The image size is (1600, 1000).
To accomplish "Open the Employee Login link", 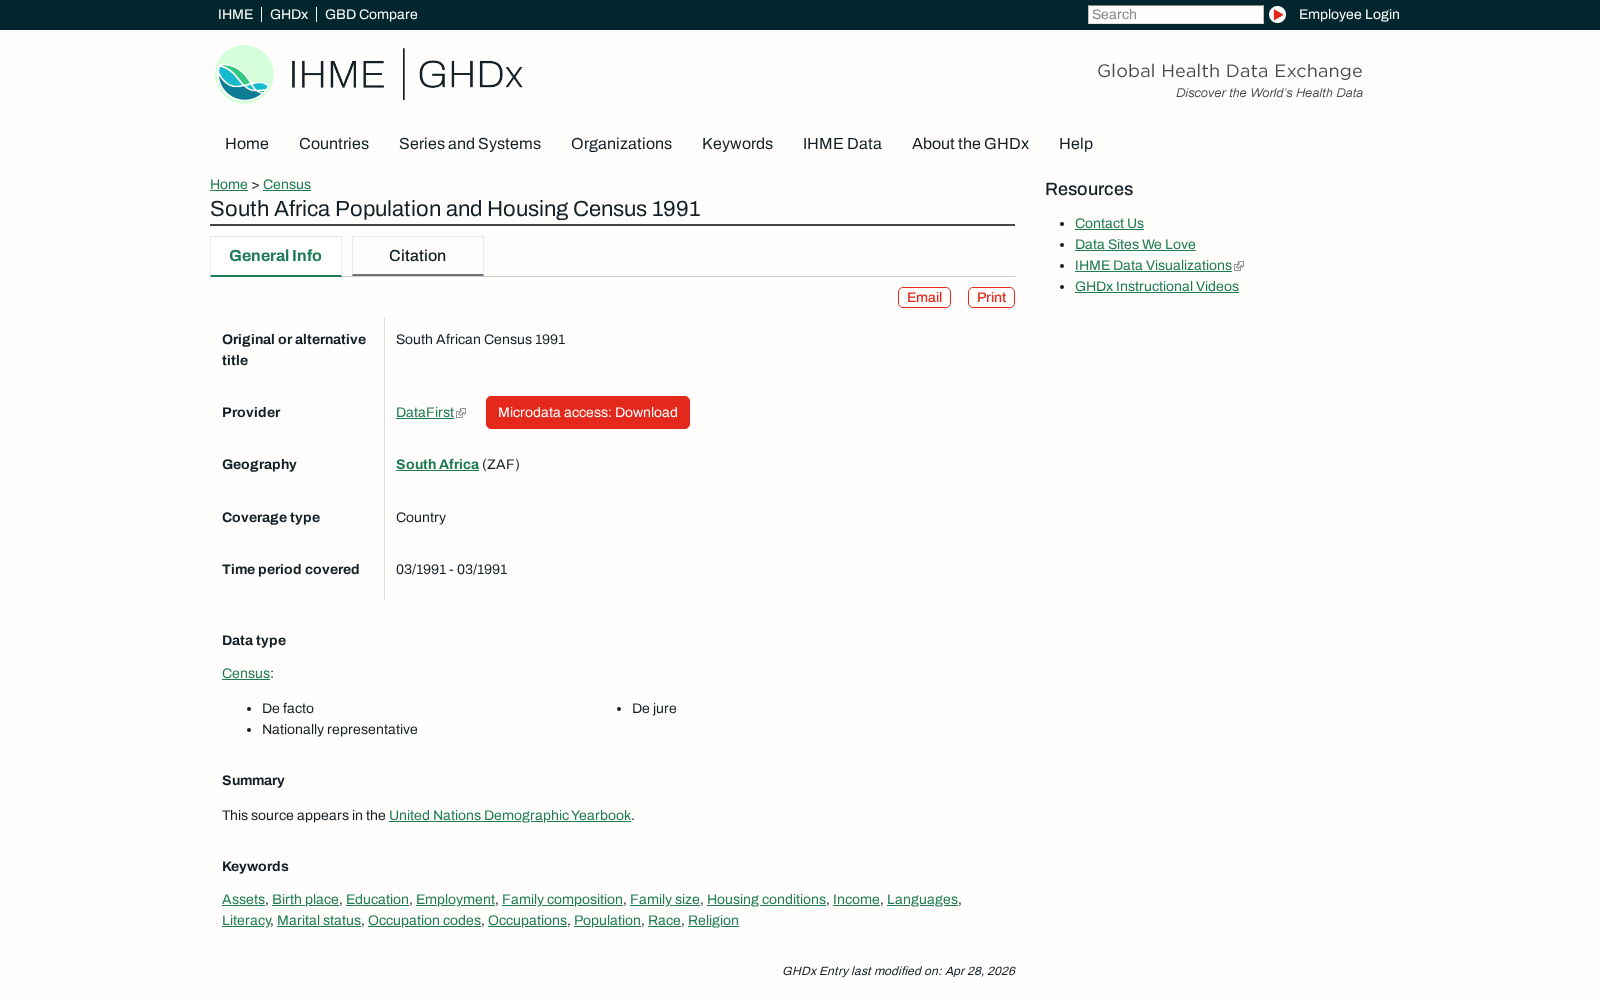I will tap(1349, 14).
